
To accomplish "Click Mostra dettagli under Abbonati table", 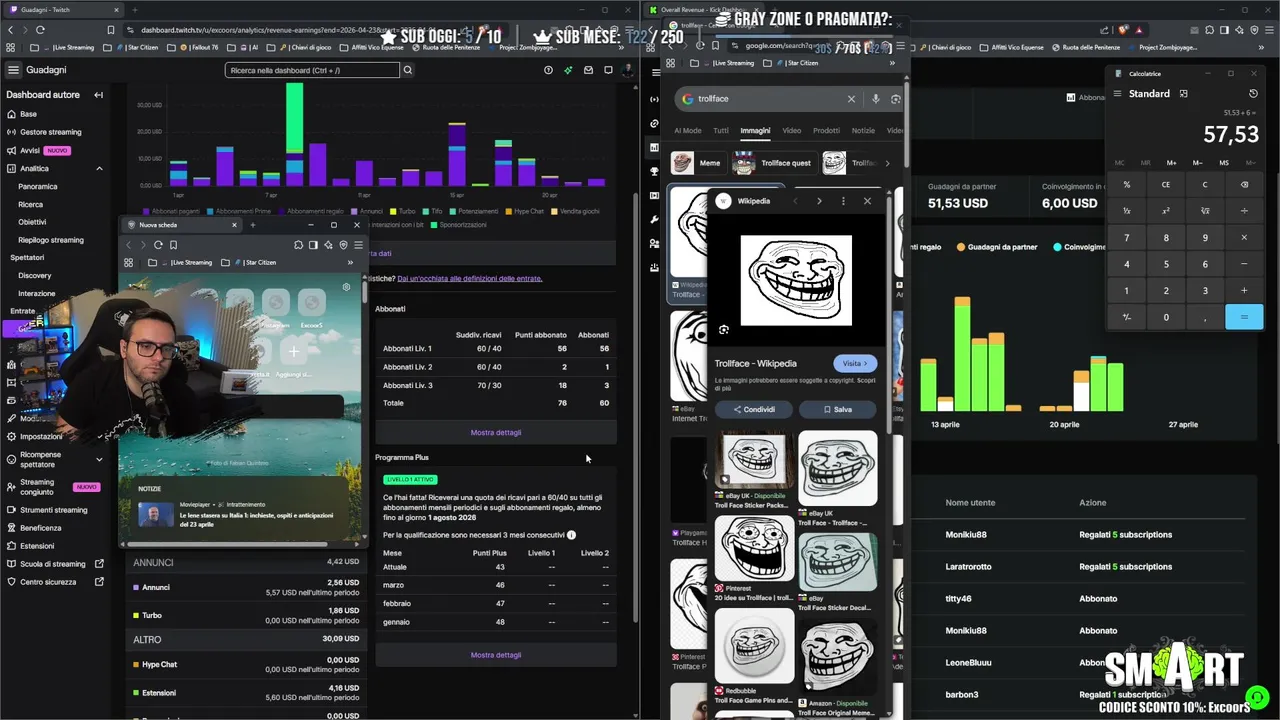I will (x=496, y=432).
